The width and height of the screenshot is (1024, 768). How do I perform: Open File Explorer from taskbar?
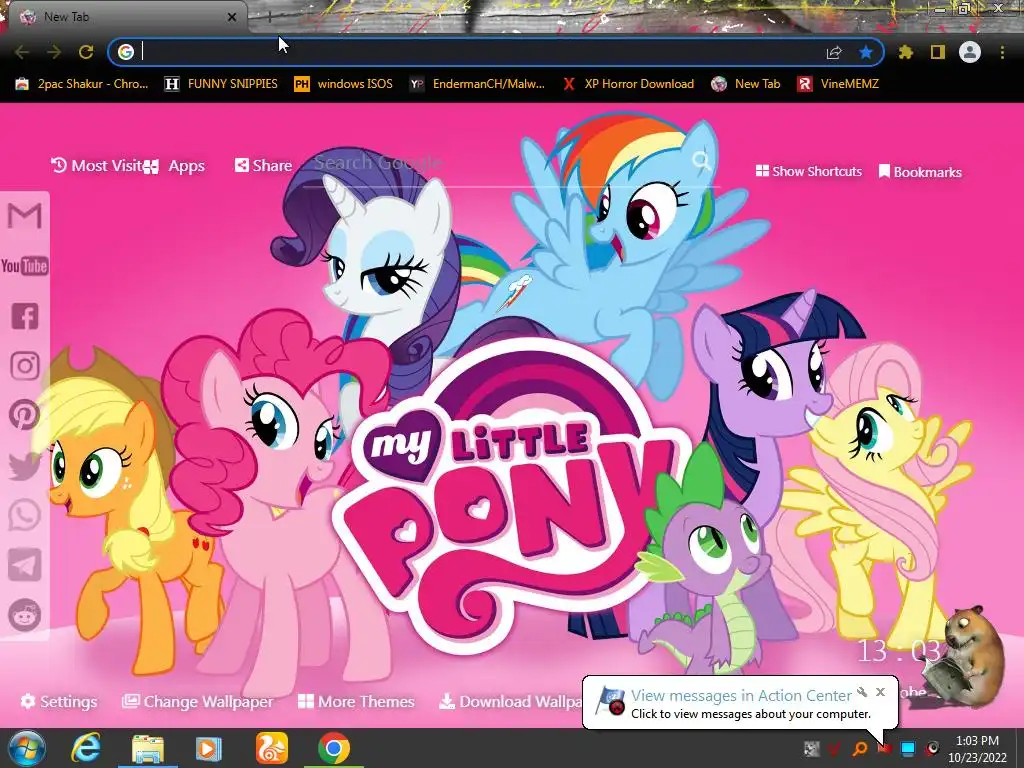coord(148,748)
